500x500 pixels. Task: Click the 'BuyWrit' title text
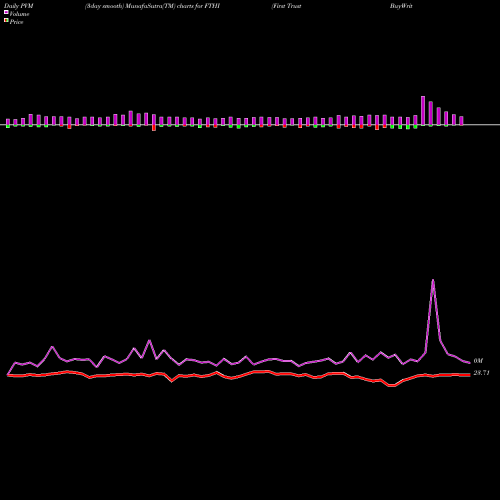401,6
